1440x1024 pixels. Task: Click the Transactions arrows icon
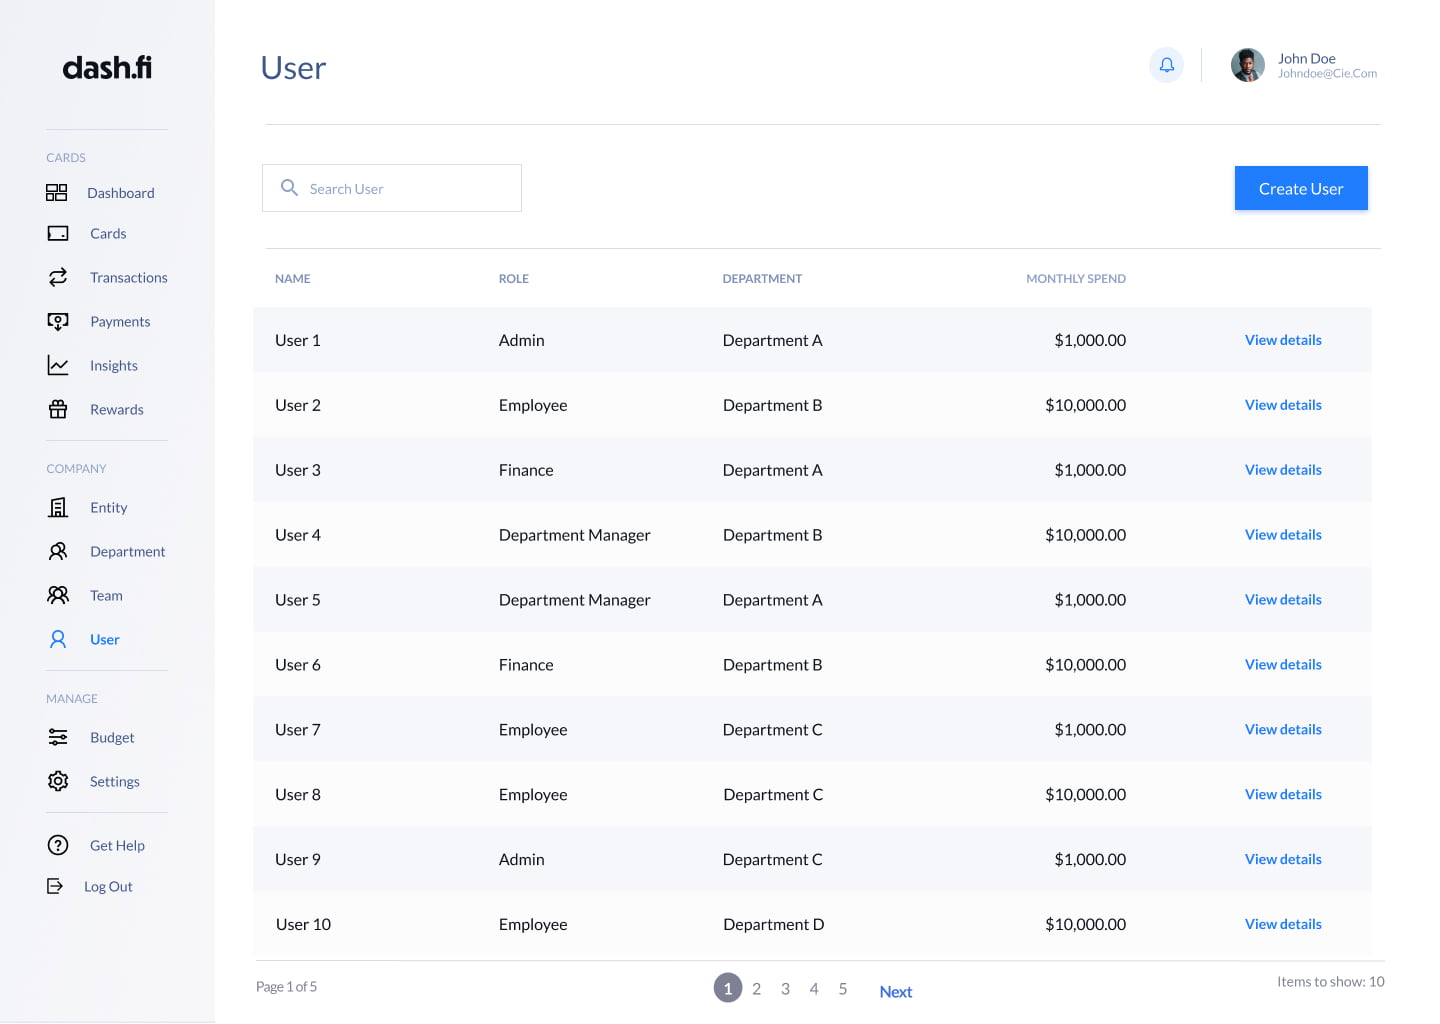coord(58,277)
